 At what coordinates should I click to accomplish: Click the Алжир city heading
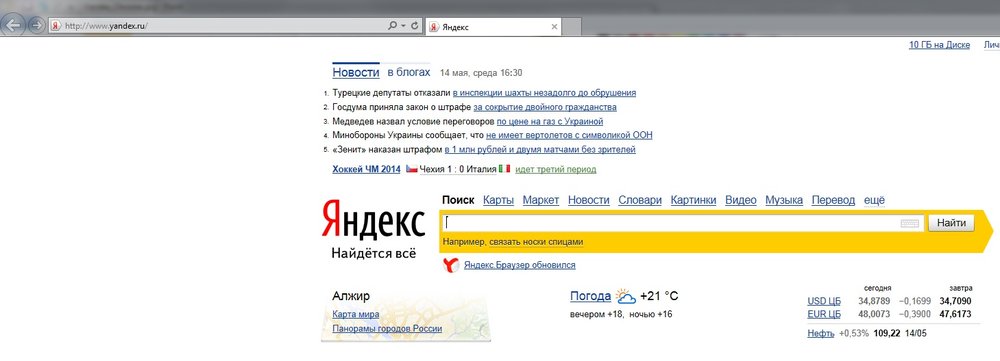[x=351, y=296]
